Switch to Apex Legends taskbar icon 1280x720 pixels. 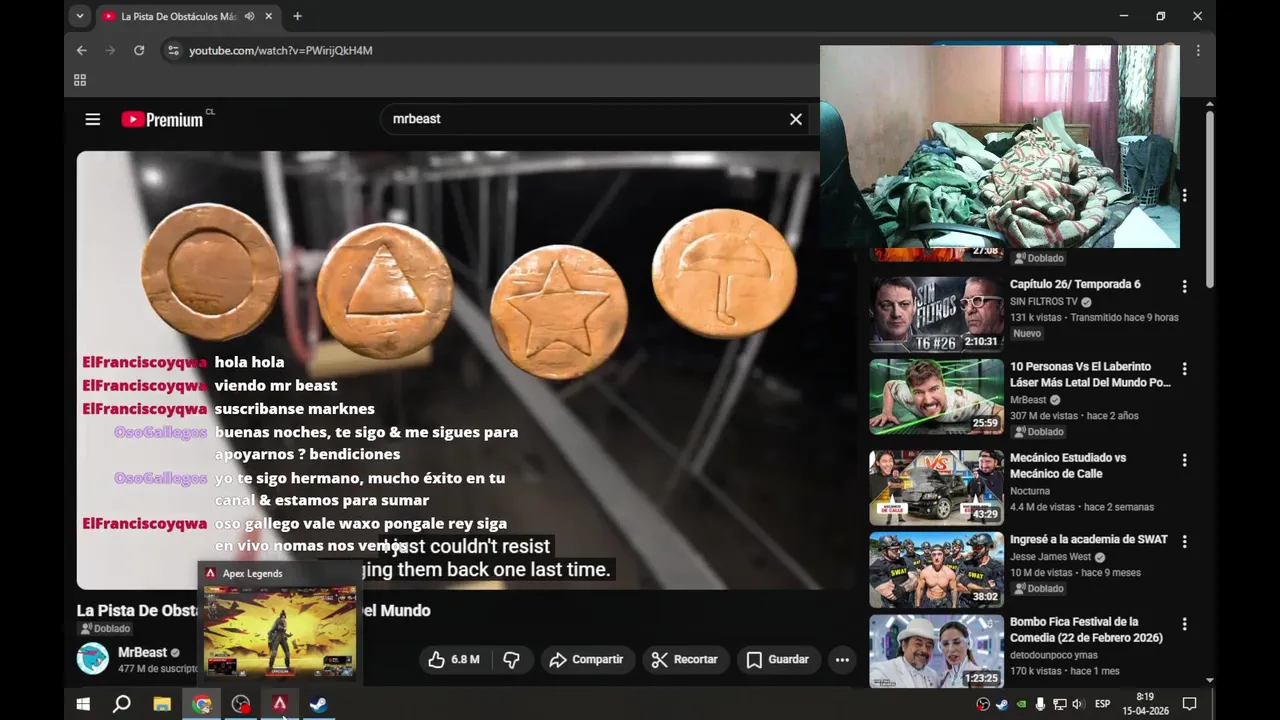[x=280, y=704]
